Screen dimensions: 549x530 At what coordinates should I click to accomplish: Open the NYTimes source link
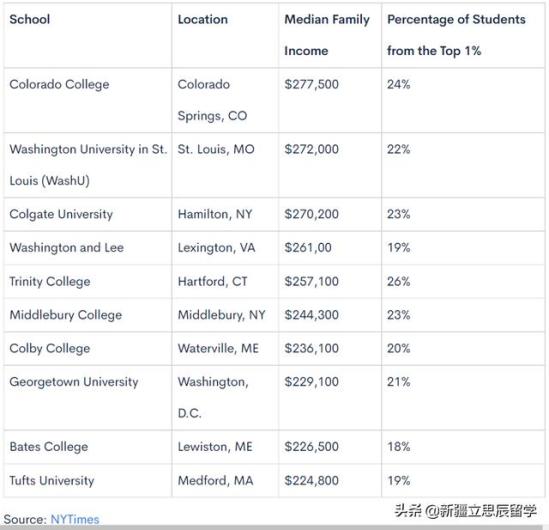[75, 519]
